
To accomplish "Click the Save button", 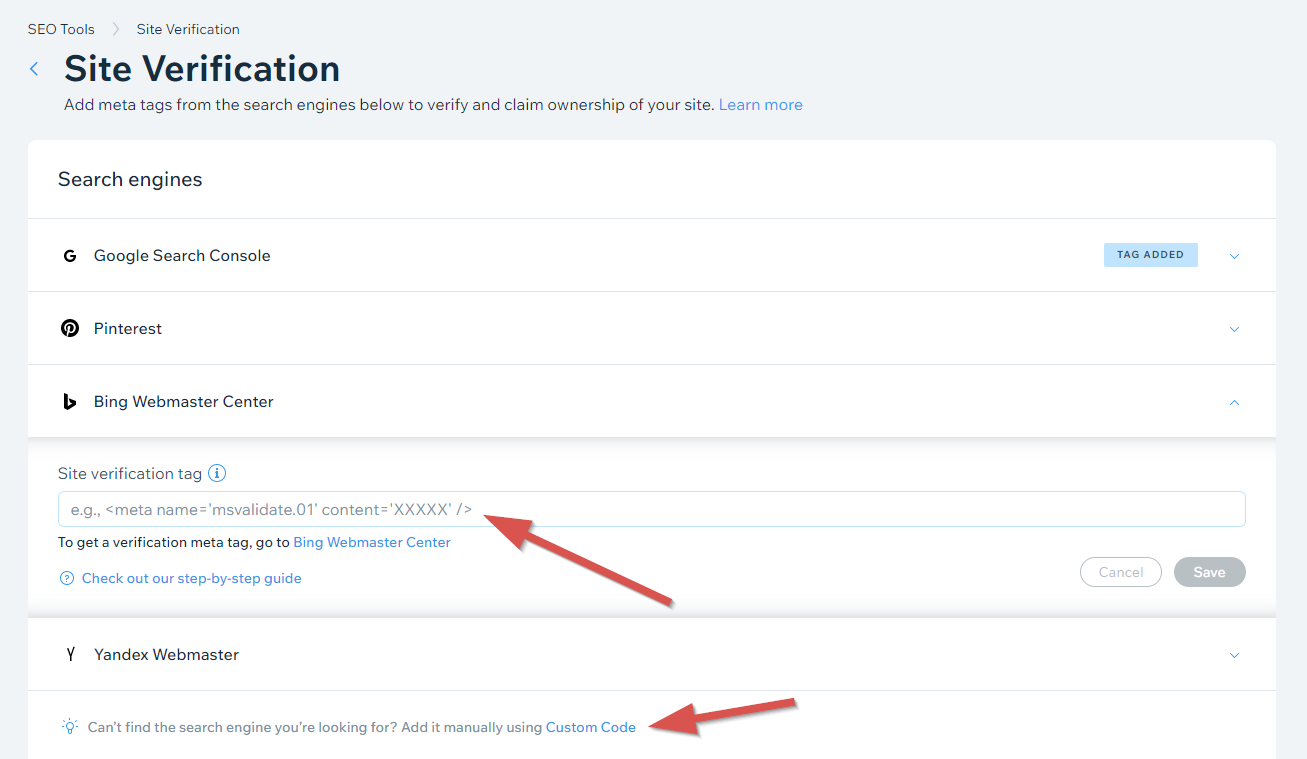I will click(x=1209, y=571).
